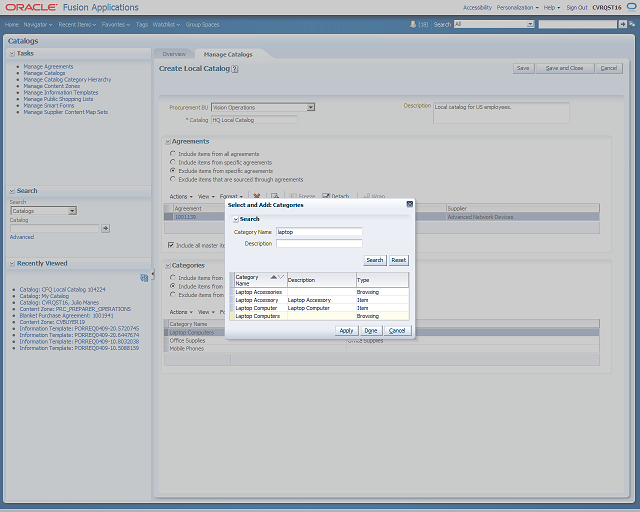The height and width of the screenshot is (512, 640).
Task: Click the dialog Description input field
Action: pos(319,243)
